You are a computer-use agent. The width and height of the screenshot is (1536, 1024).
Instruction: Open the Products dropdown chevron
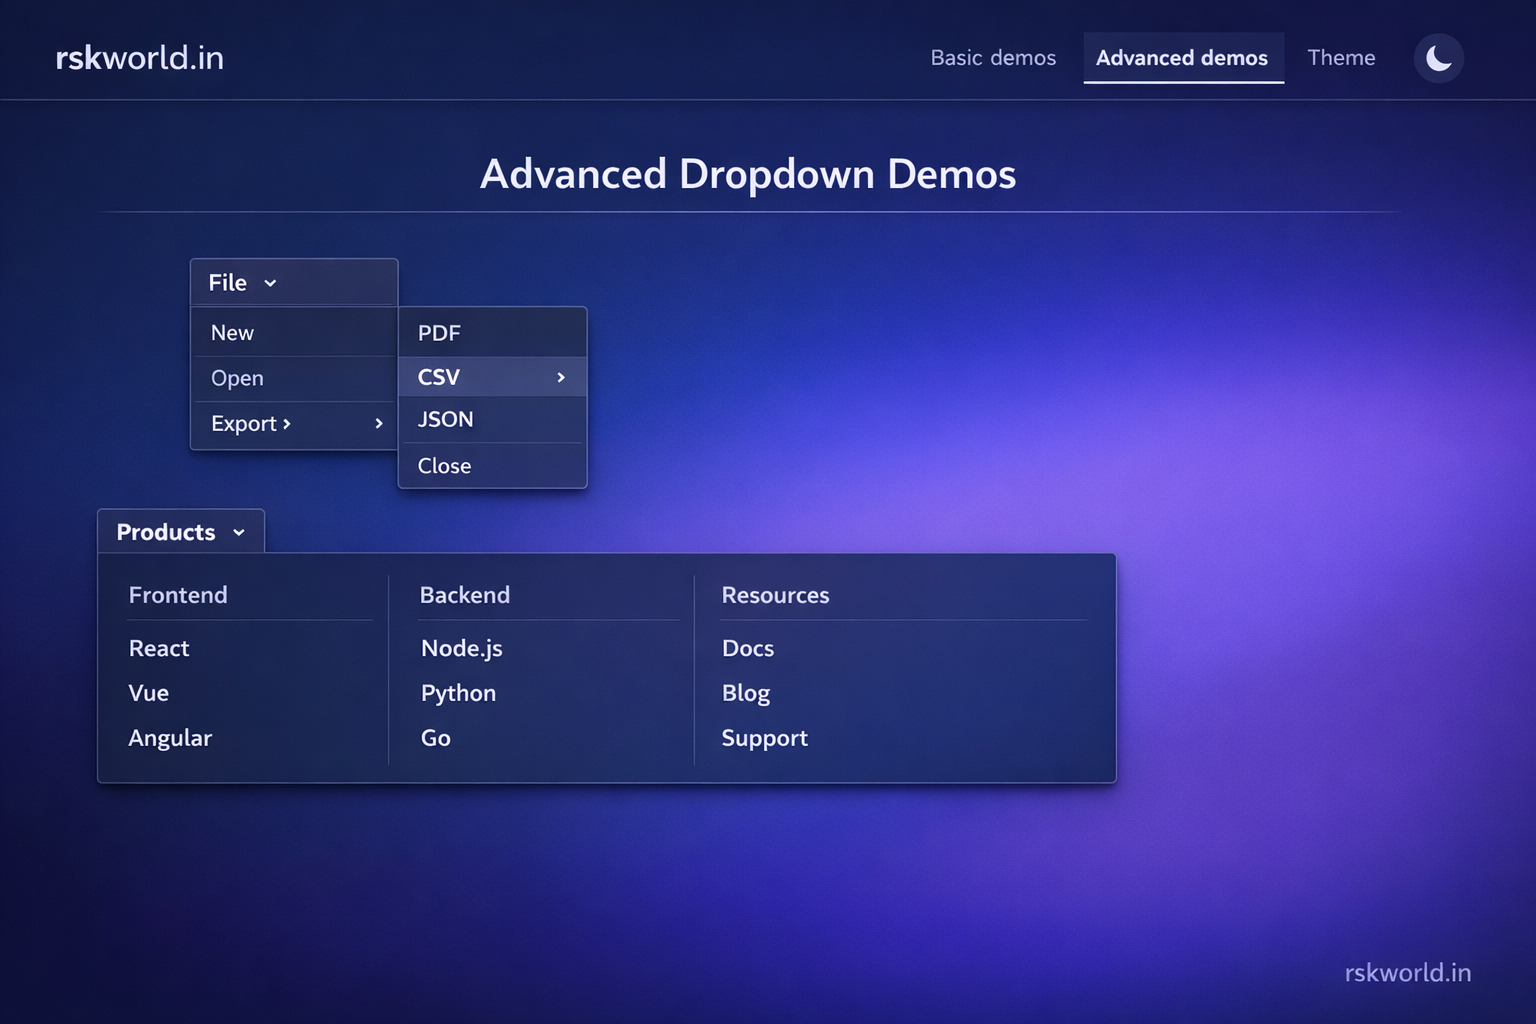239,533
